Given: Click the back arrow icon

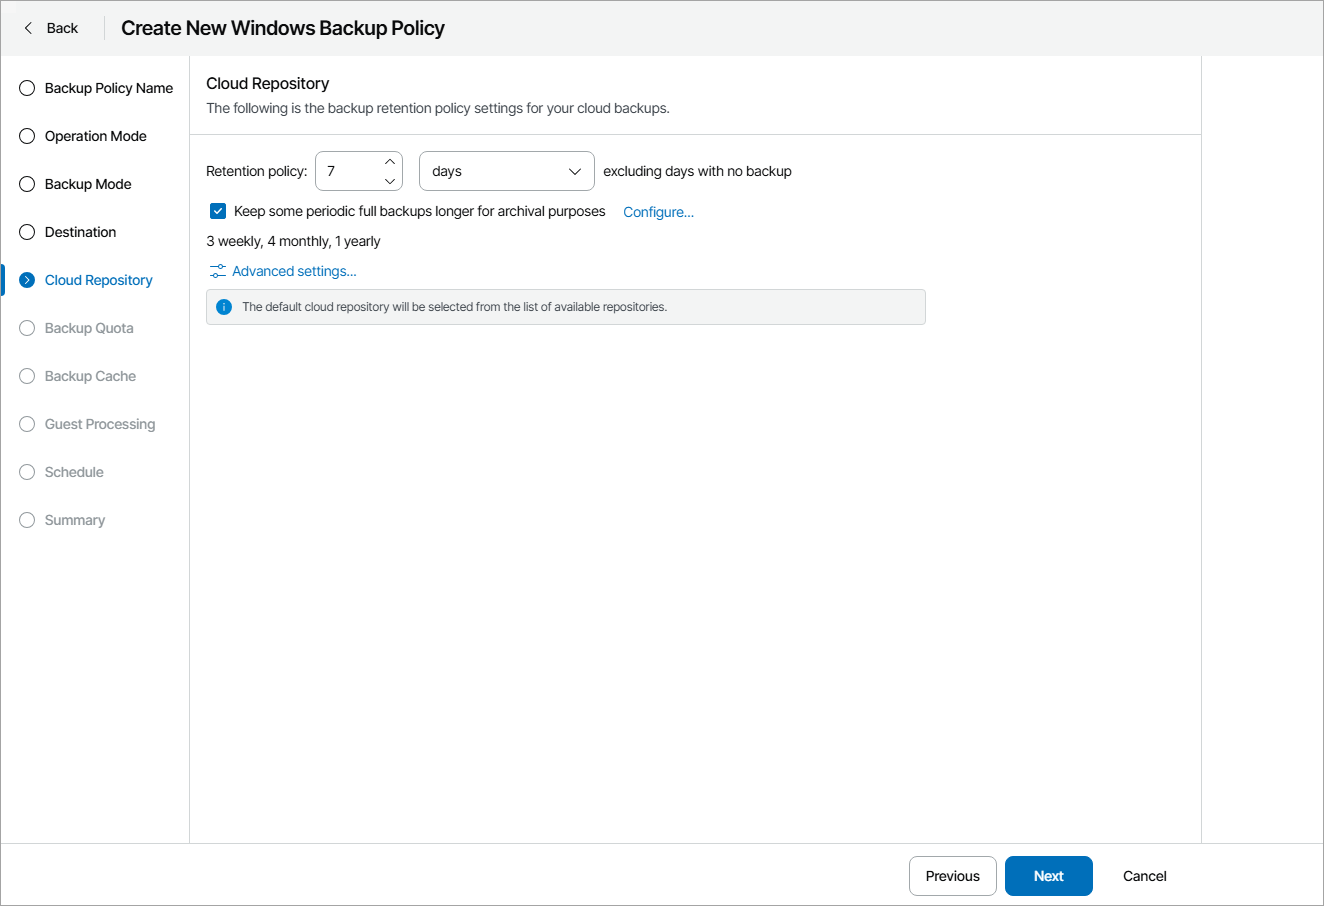Looking at the screenshot, I should pos(28,28).
